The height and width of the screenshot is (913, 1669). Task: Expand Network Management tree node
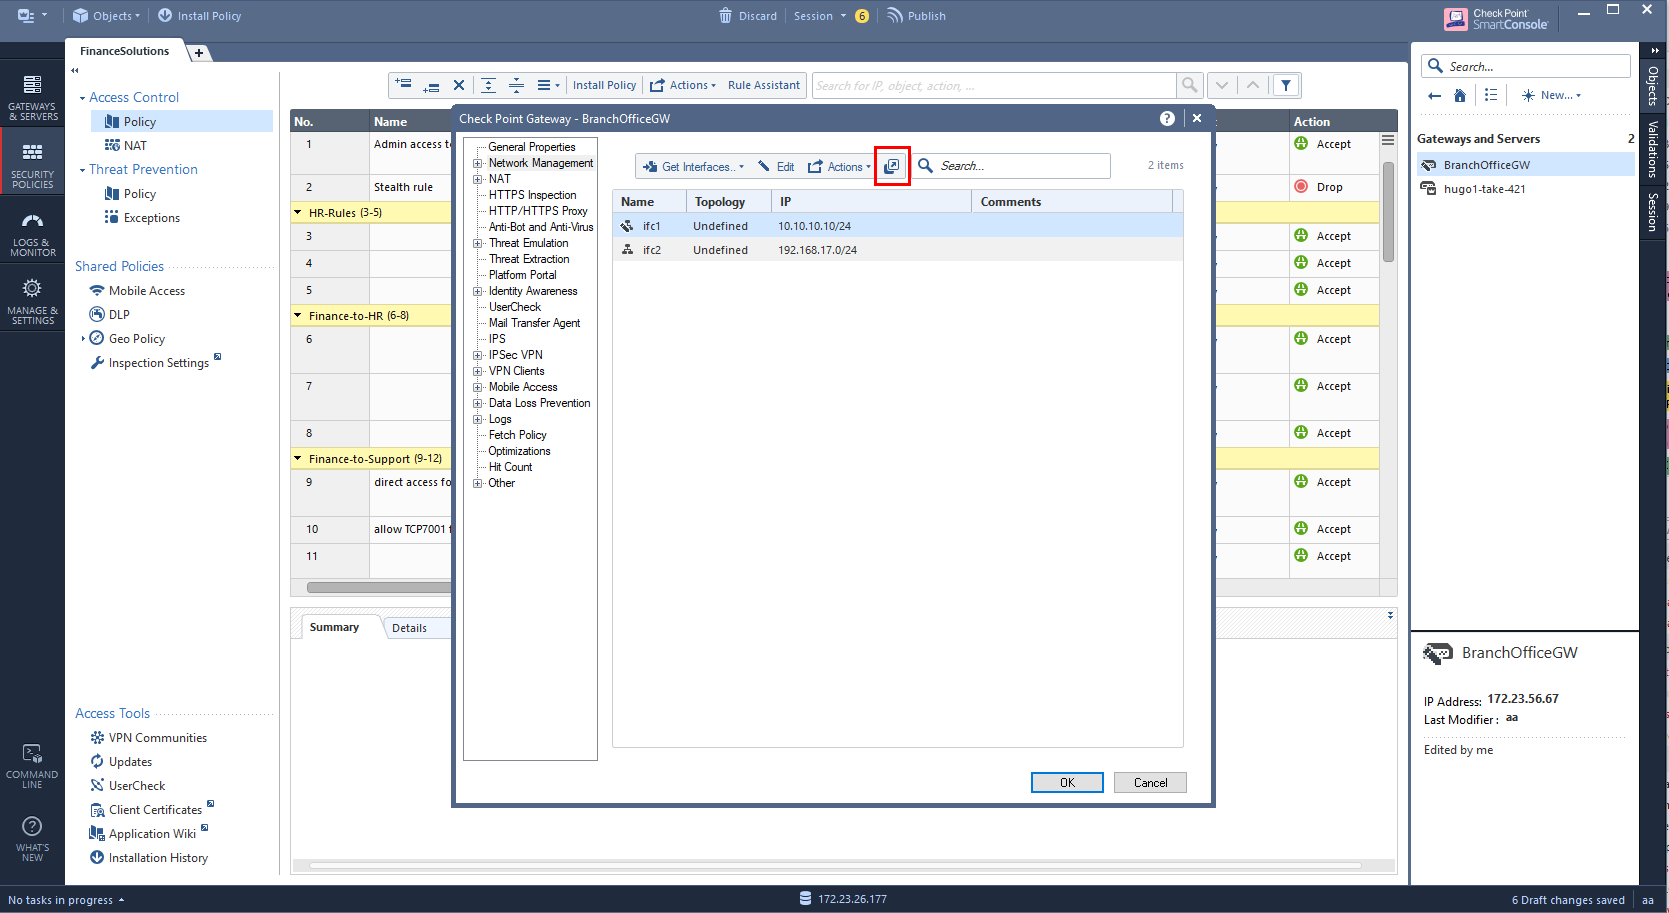478,163
